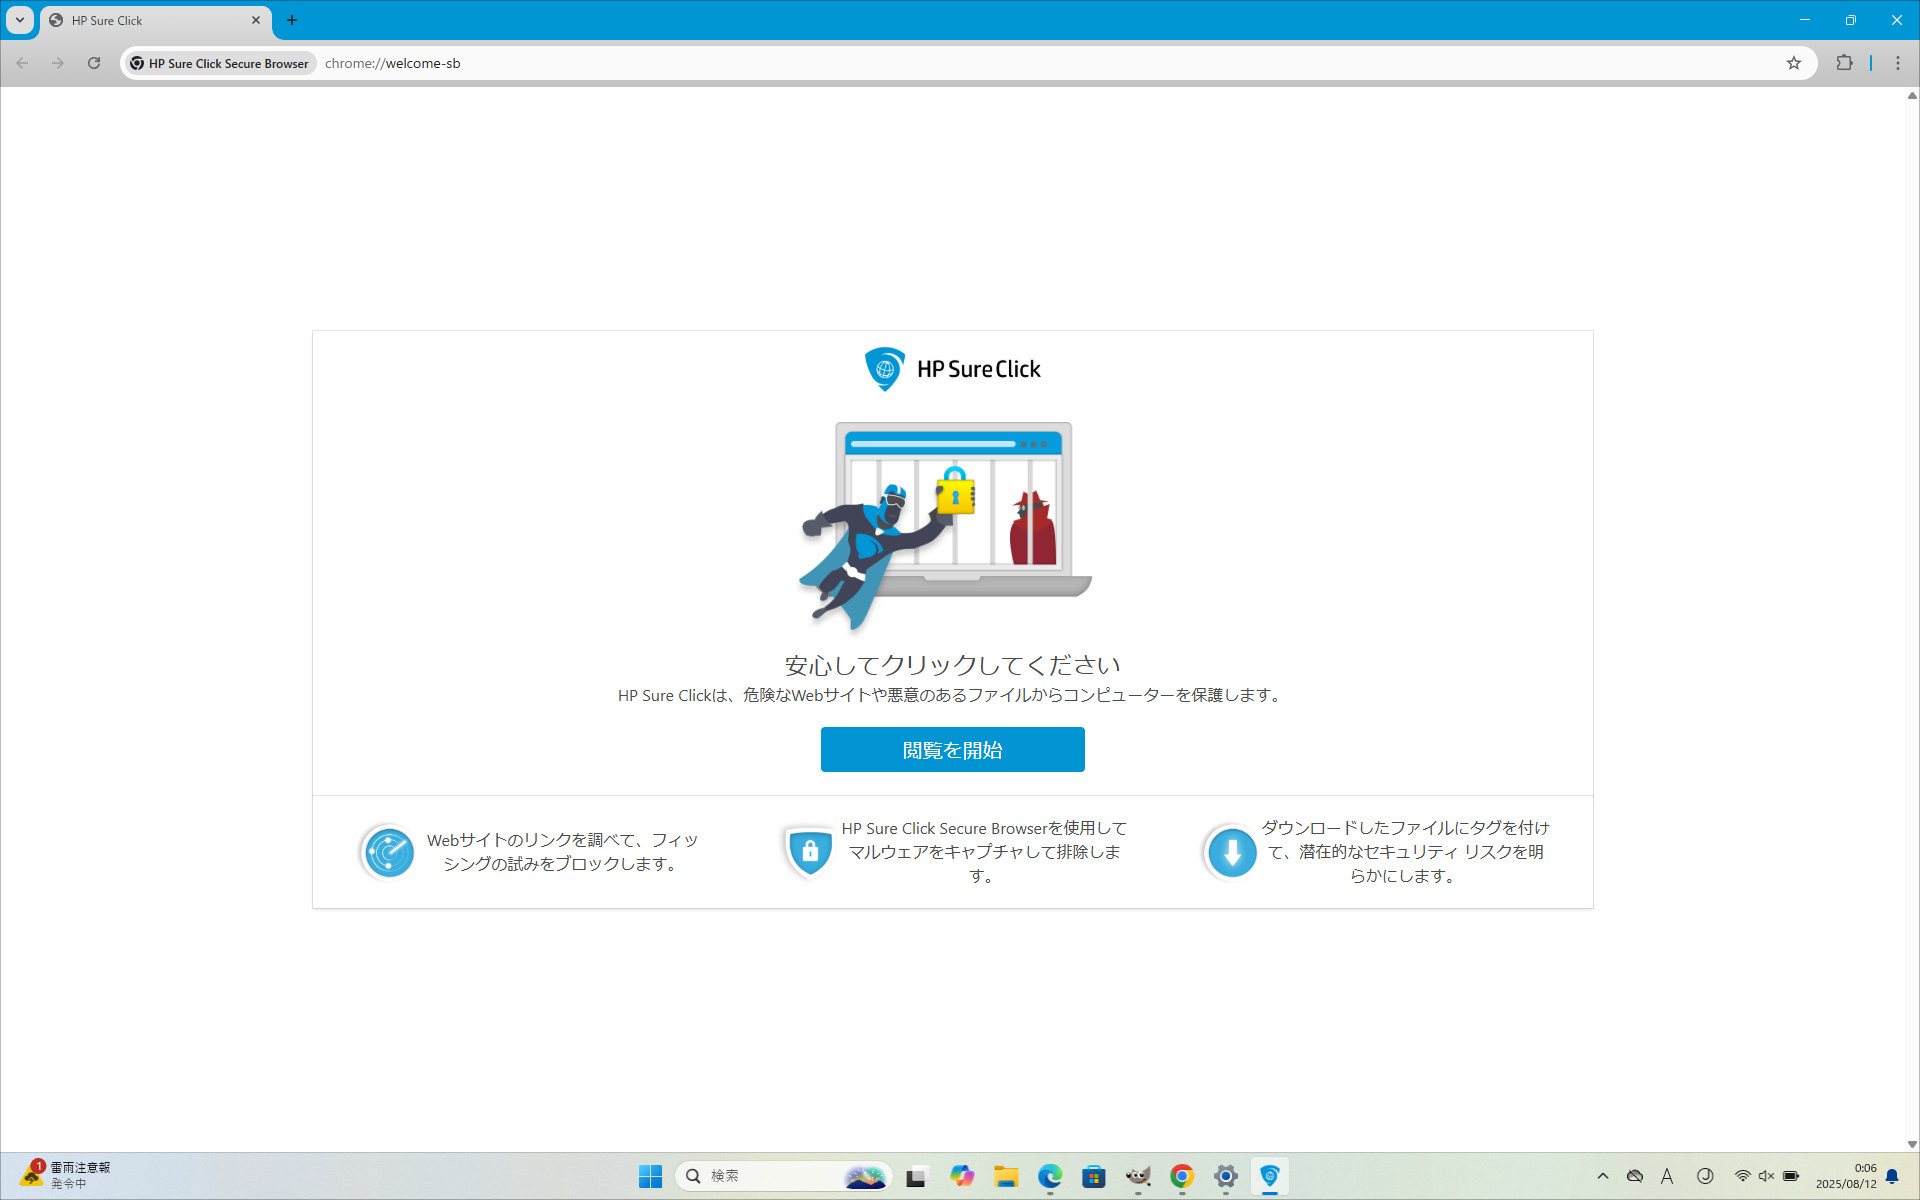Select the phishing-blocking feature icon
1920x1200 pixels.
(x=387, y=852)
